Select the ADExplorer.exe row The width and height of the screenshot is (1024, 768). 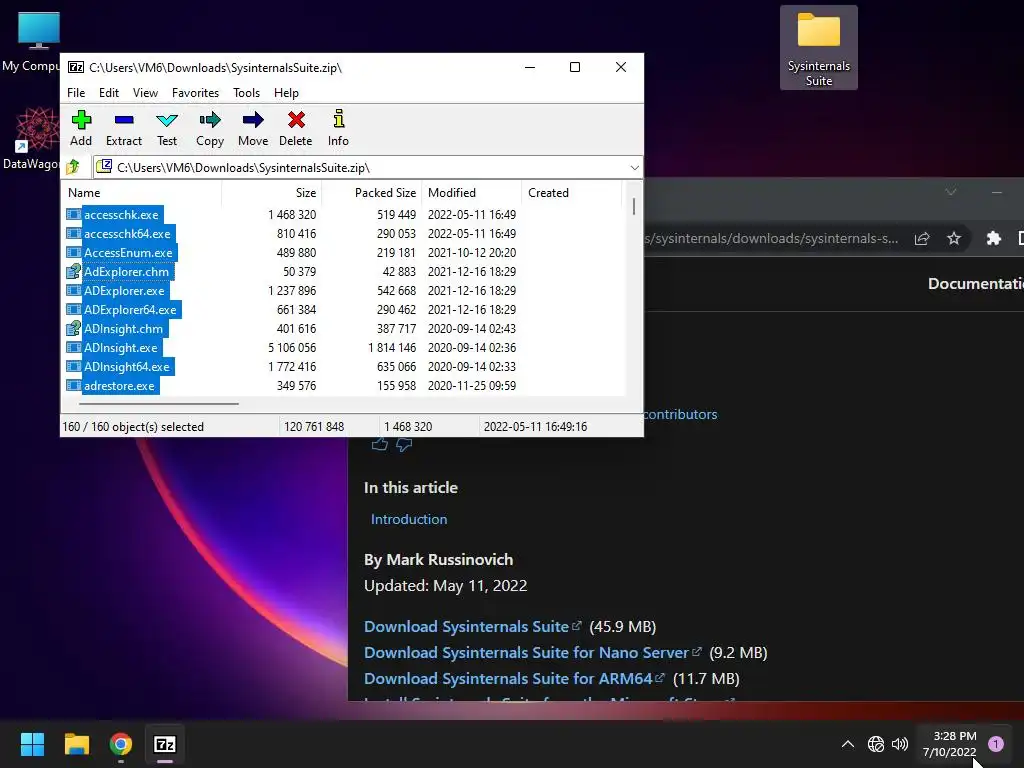pos(343,290)
